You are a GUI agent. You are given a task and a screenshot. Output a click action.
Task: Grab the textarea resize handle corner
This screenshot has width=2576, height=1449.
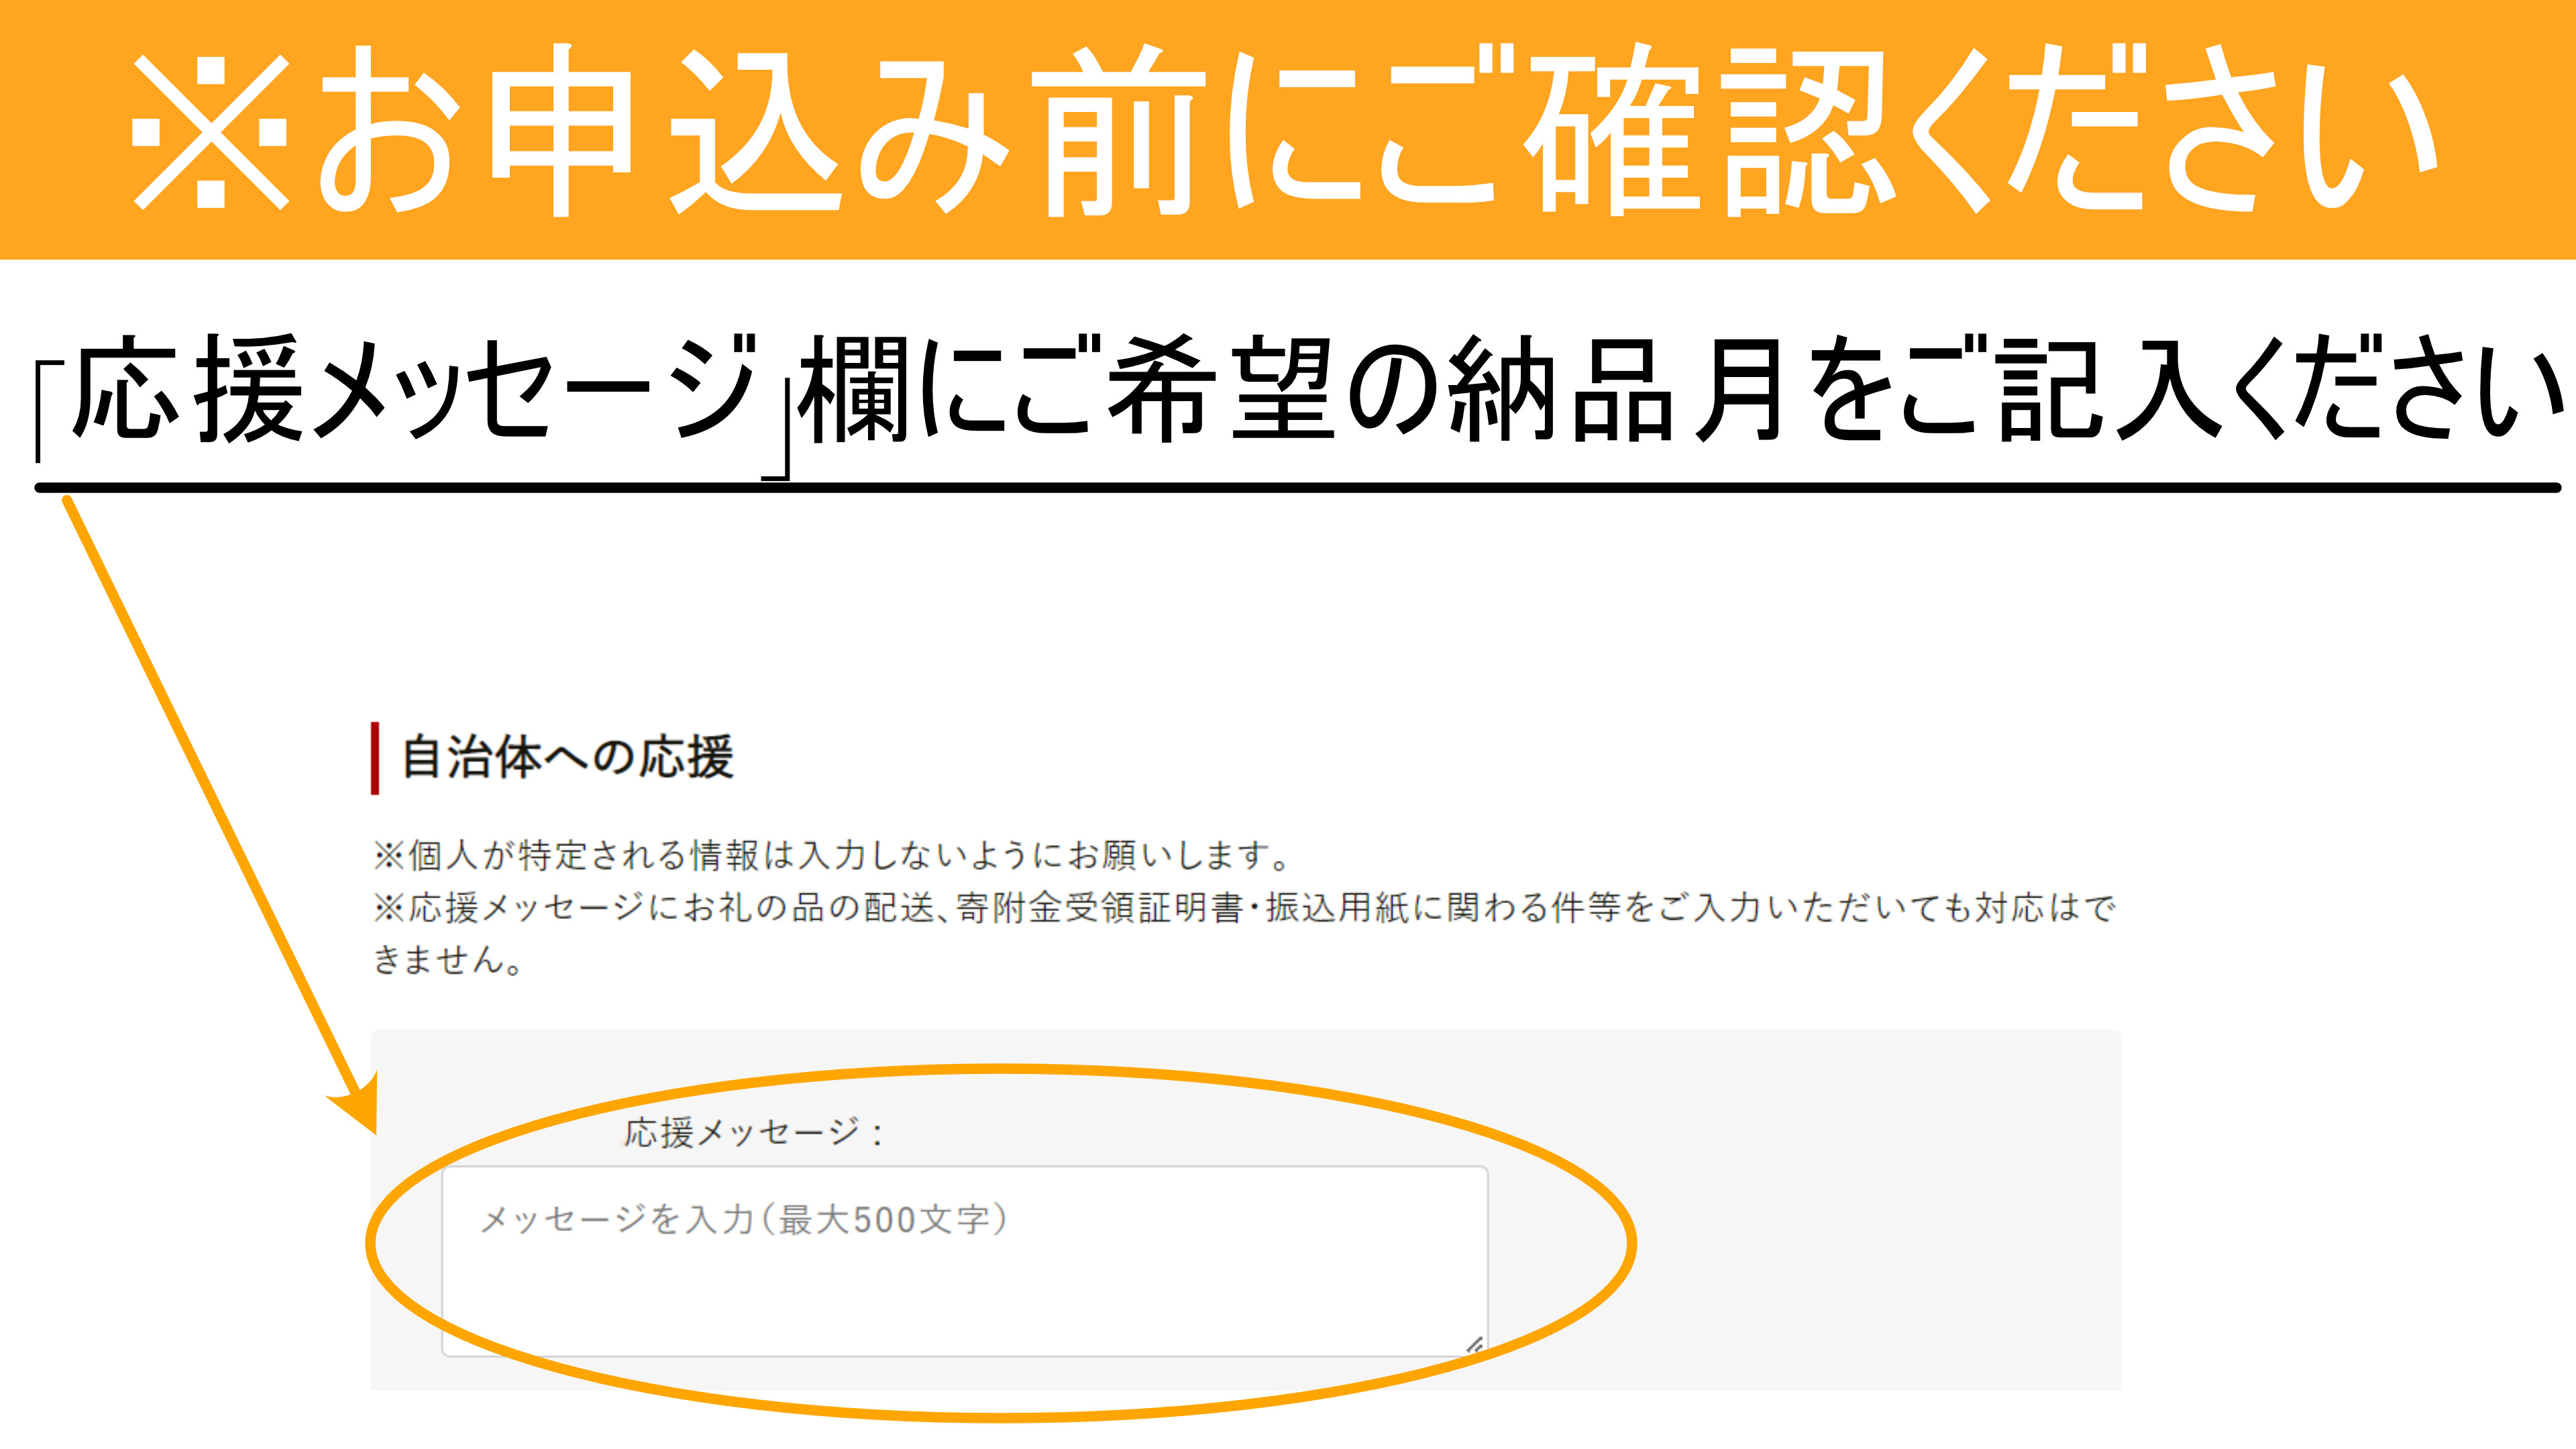coord(1475,1345)
